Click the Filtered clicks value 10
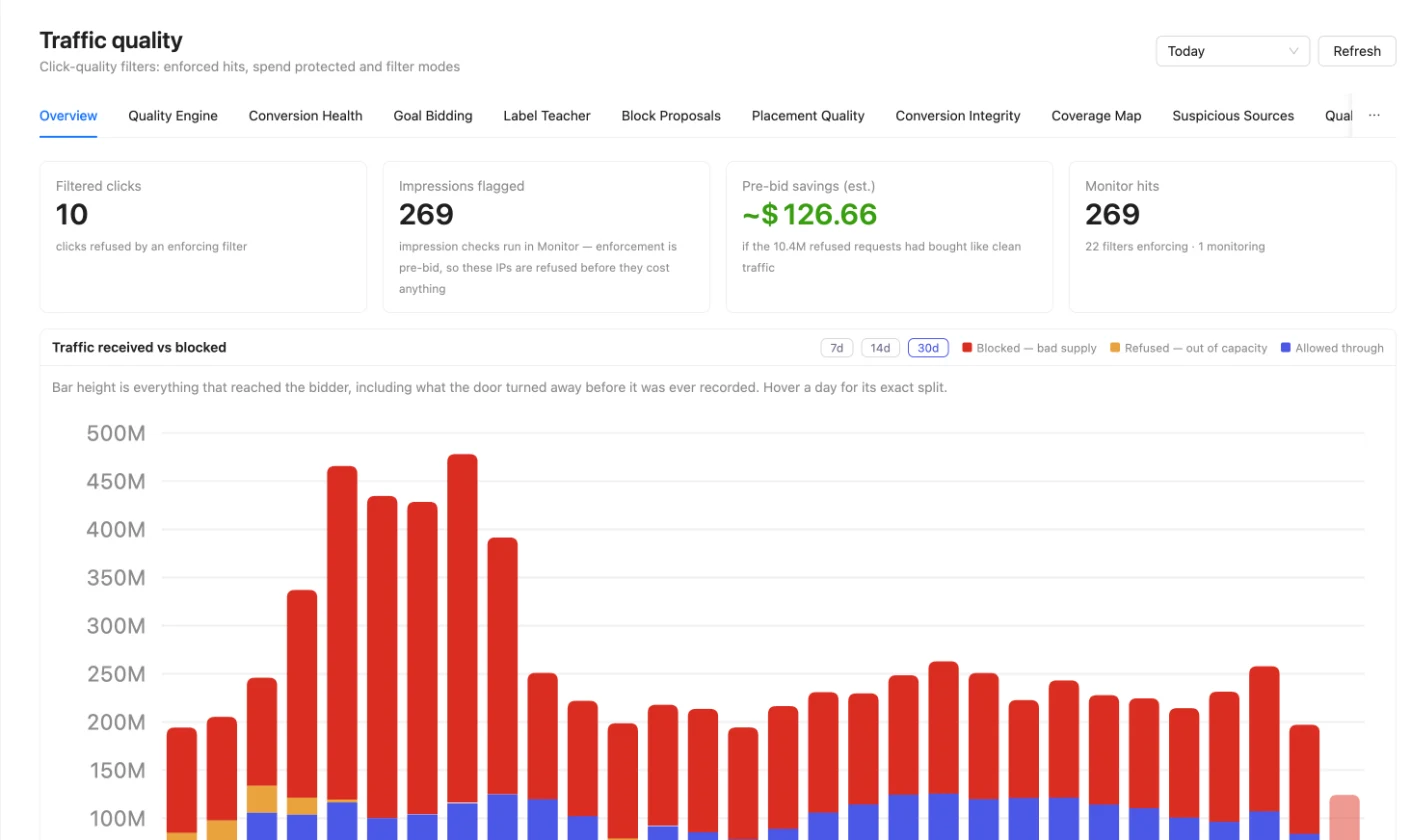The width and height of the screenshot is (1411, 840). 72,214
